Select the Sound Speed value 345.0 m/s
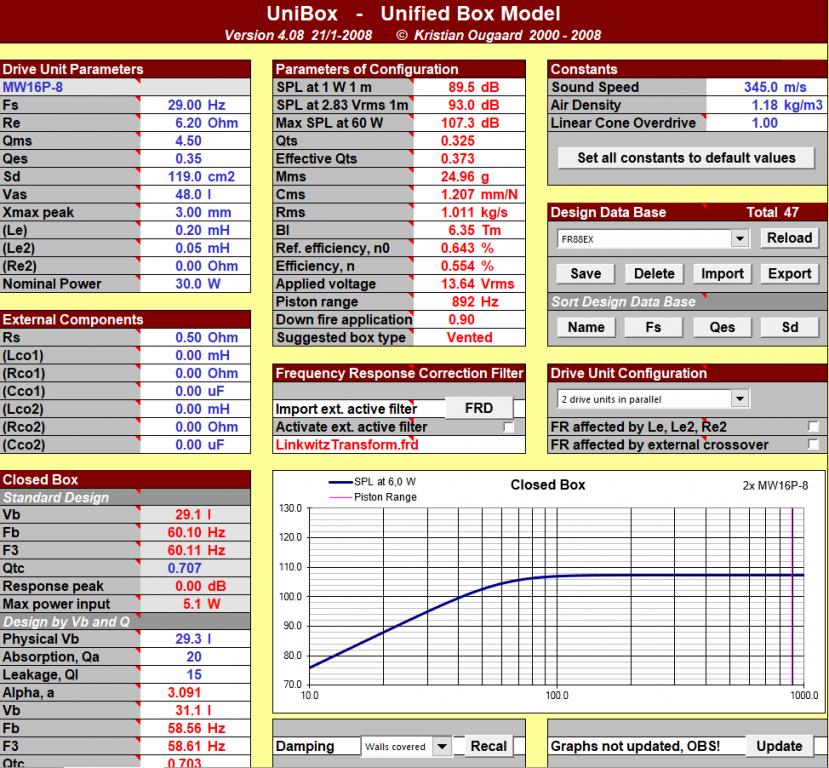The width and height of the screenshot is (829, 768). point(767,87)
